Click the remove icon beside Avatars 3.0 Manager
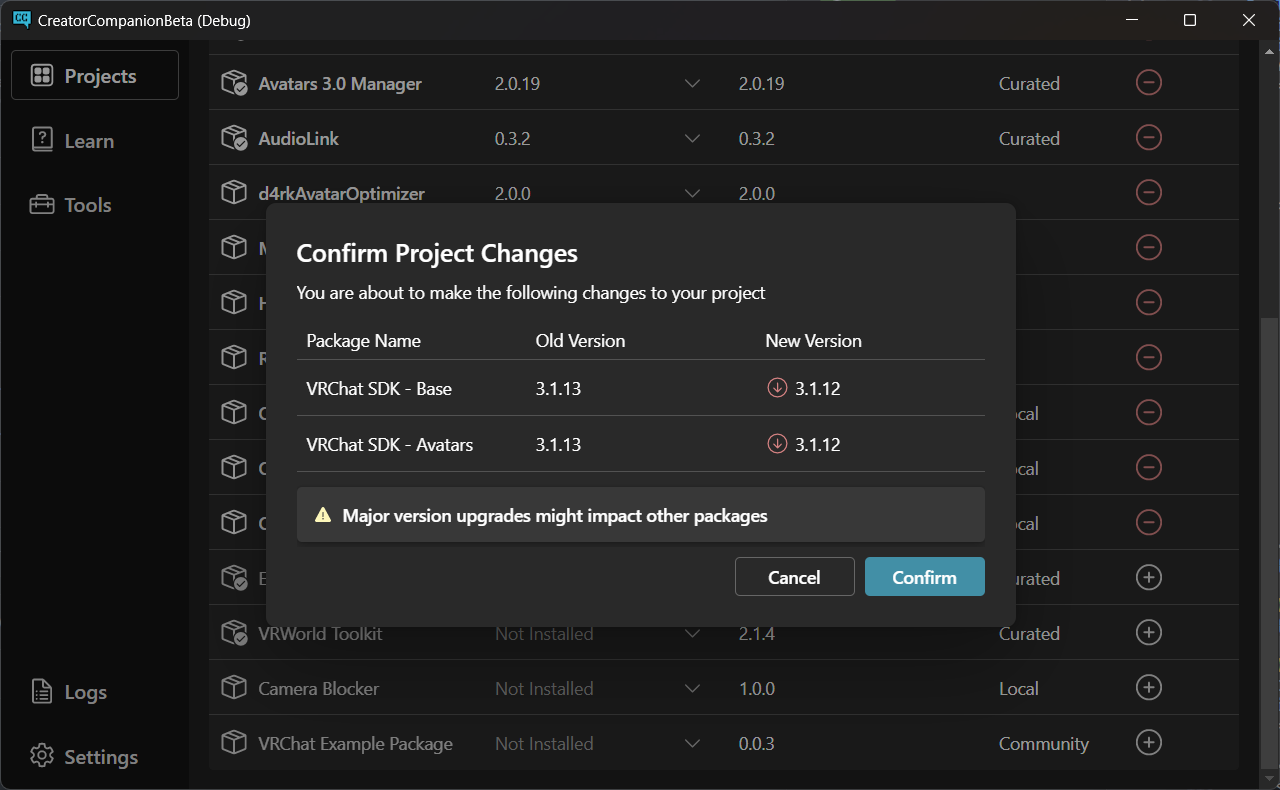 click(1148, 83)
